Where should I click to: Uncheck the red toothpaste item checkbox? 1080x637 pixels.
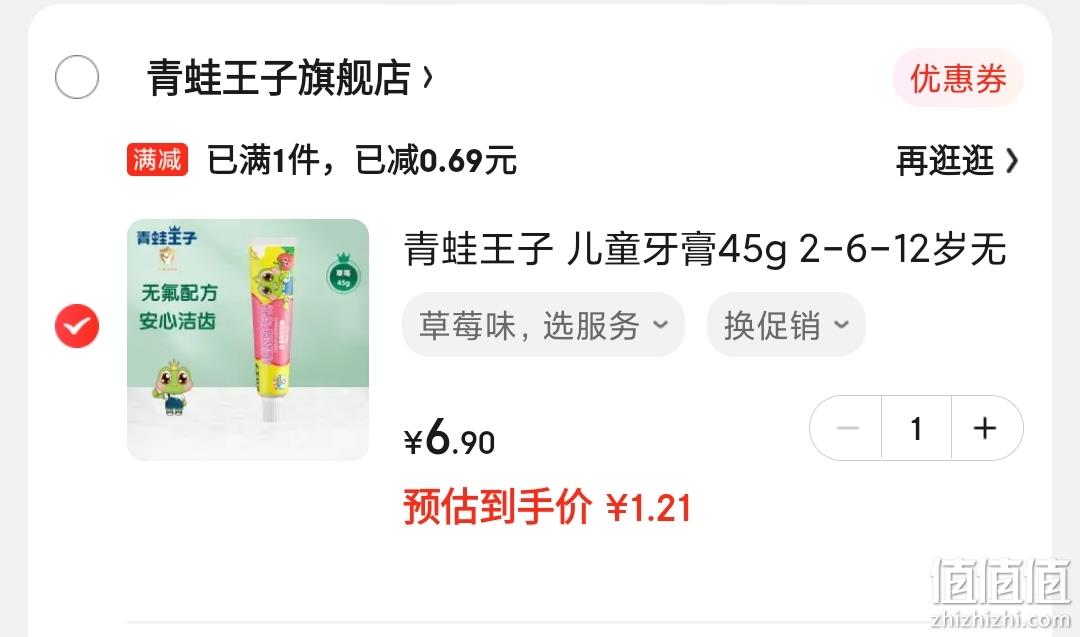[x=76, y=326]
